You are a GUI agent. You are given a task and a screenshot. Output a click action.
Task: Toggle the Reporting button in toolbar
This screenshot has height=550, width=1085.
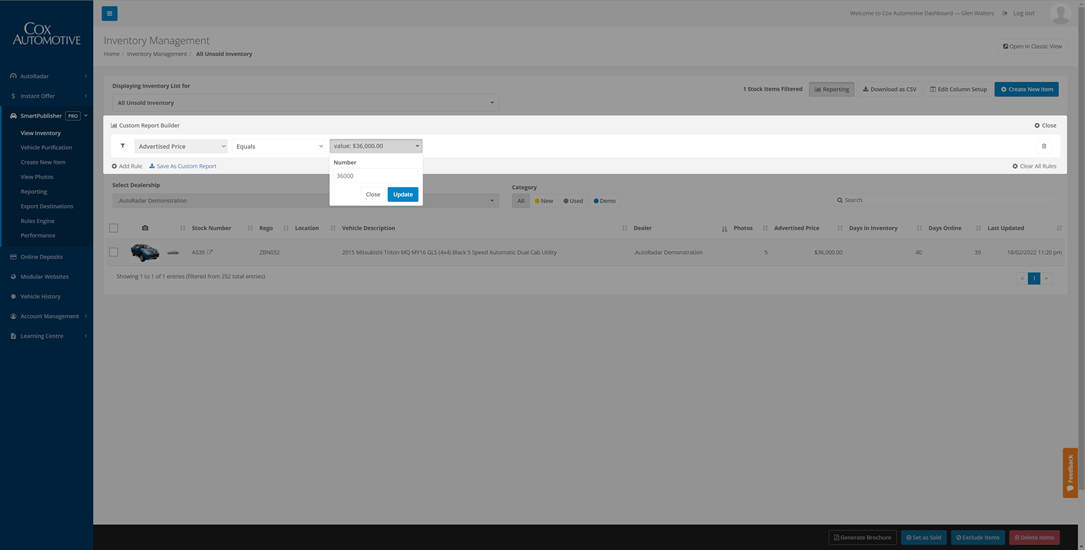[x=831, y=89]
